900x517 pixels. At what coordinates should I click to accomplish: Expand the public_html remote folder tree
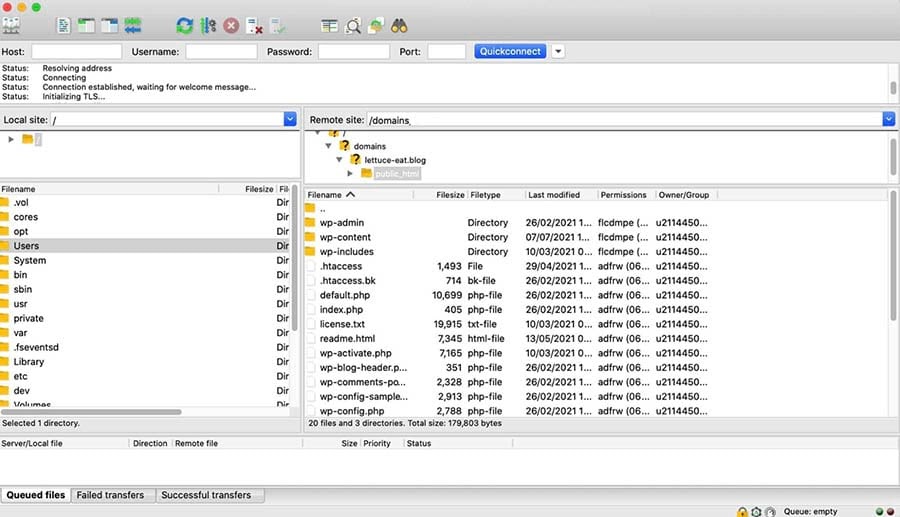click(351, 174)
